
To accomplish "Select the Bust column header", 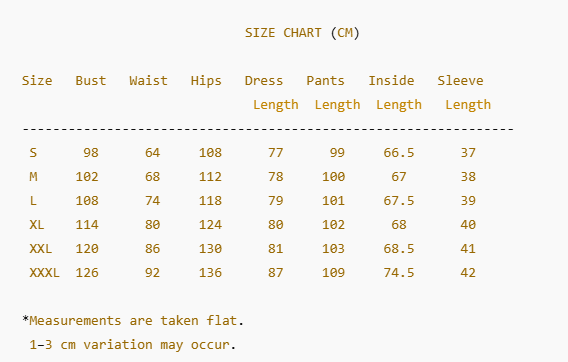I will tap(91, 80).
